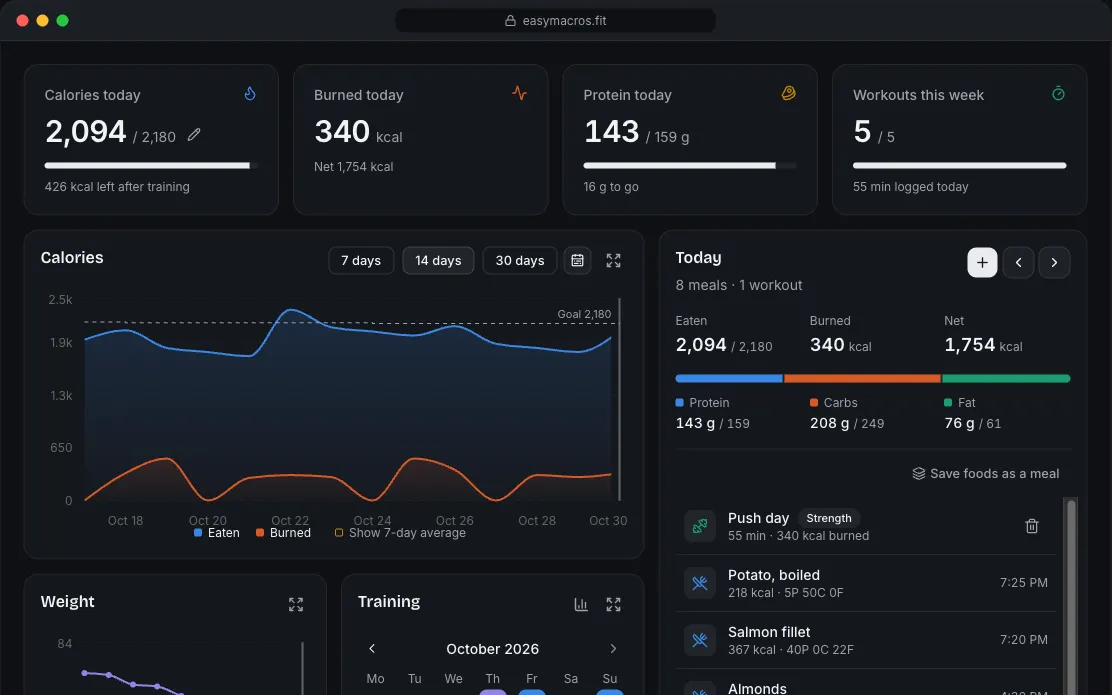The image size is (1112, 695).
Task: Click the lock icon in the address bar
Action: pos(510,21)
